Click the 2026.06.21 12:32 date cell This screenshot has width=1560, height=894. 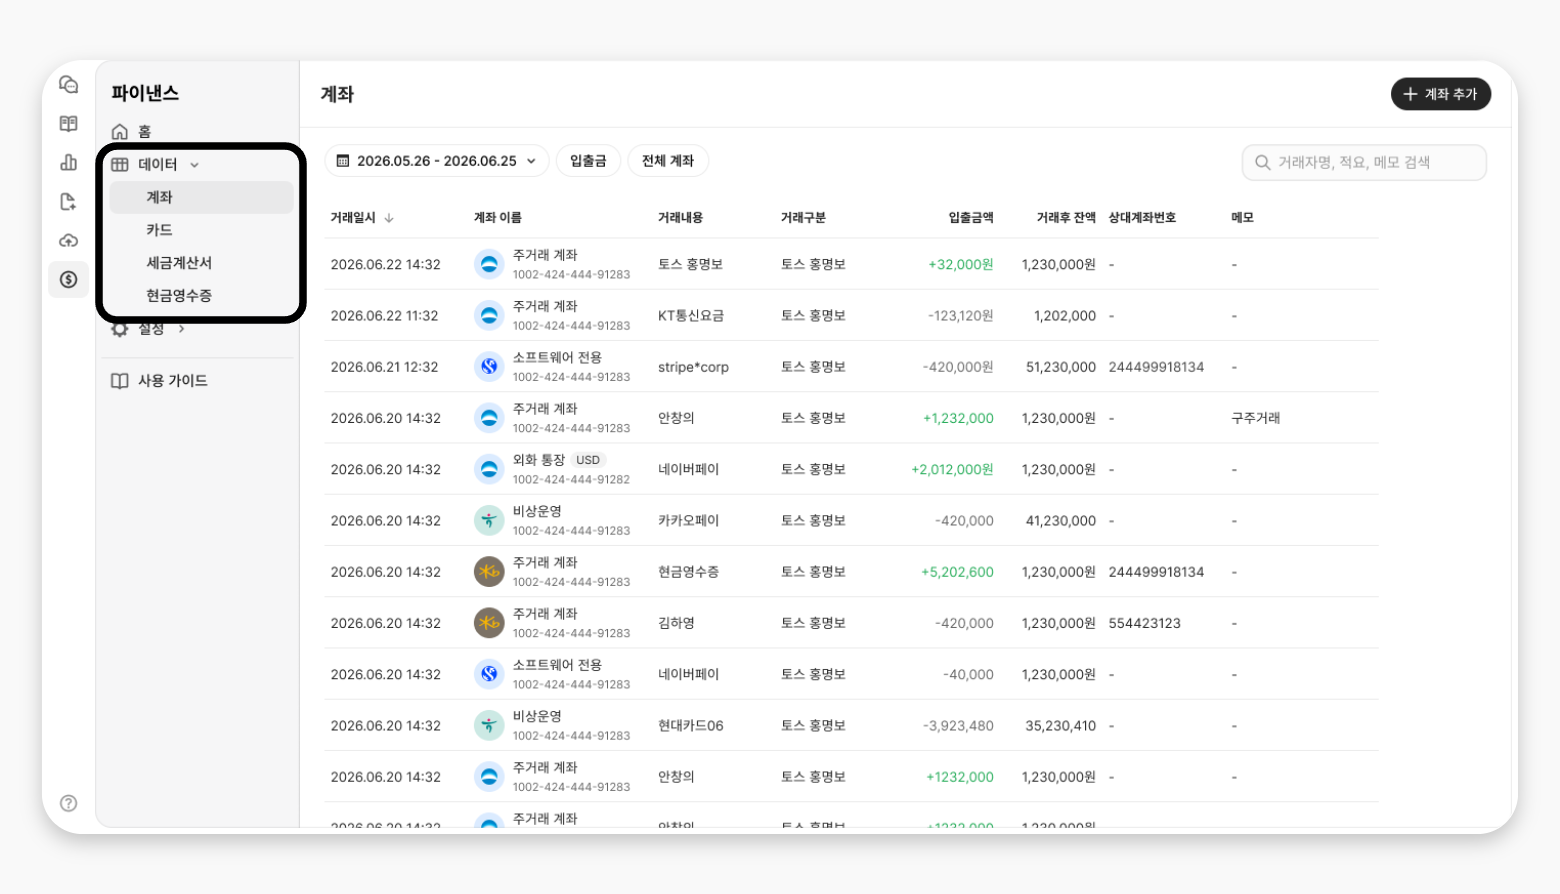coord(385,367)
